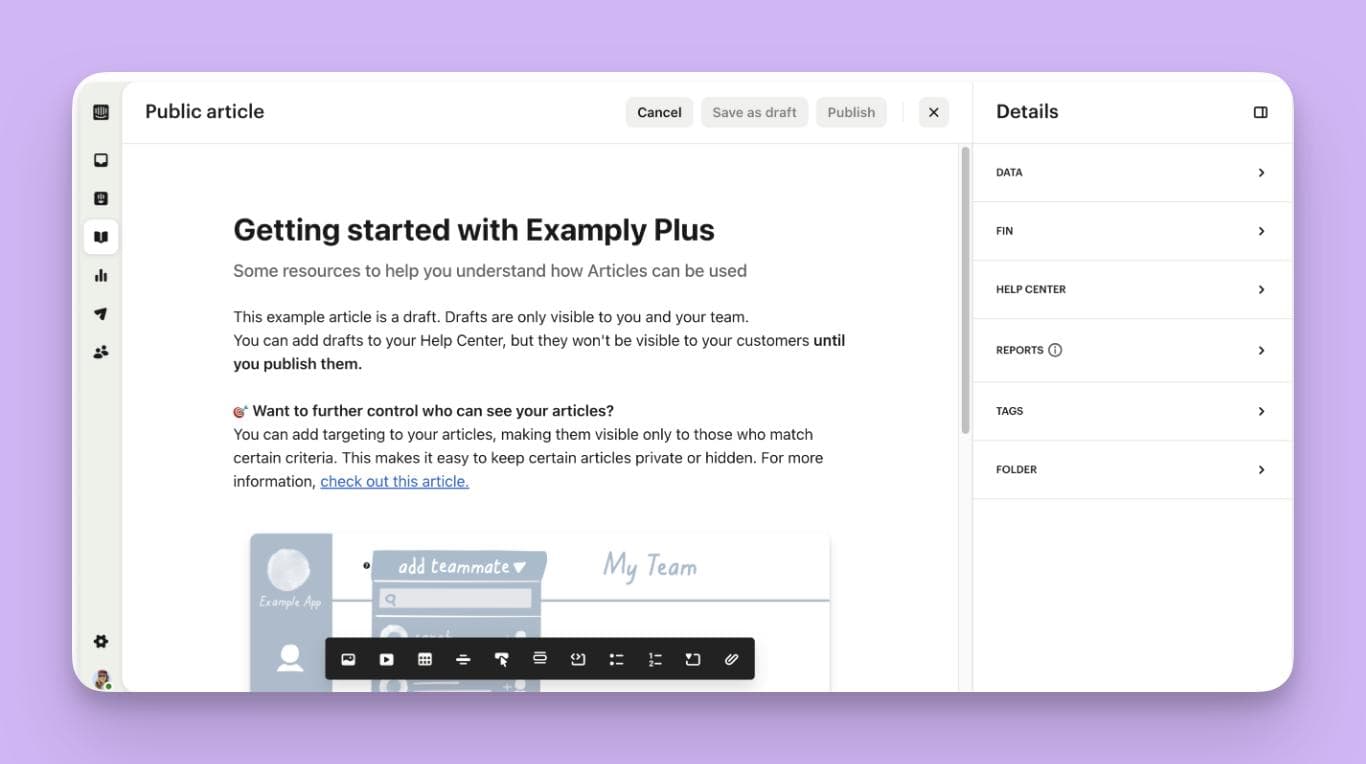Add a bulleted list

pyautogui.click(x=616, y=659)
